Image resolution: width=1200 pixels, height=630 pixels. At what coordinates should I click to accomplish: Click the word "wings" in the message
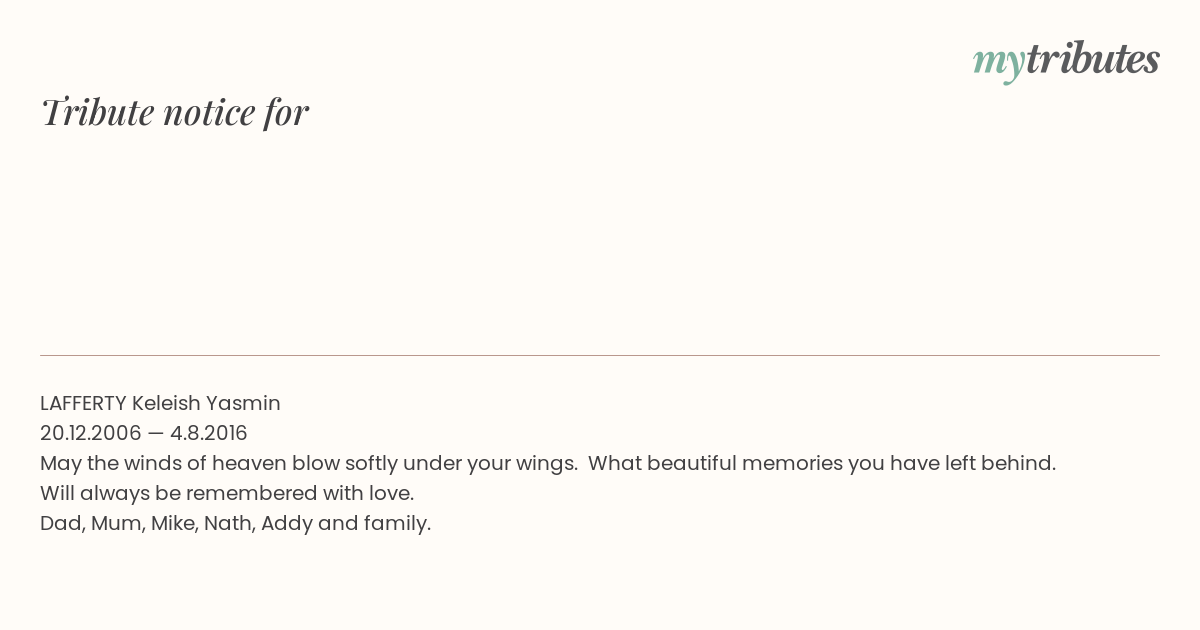(548, 466)
